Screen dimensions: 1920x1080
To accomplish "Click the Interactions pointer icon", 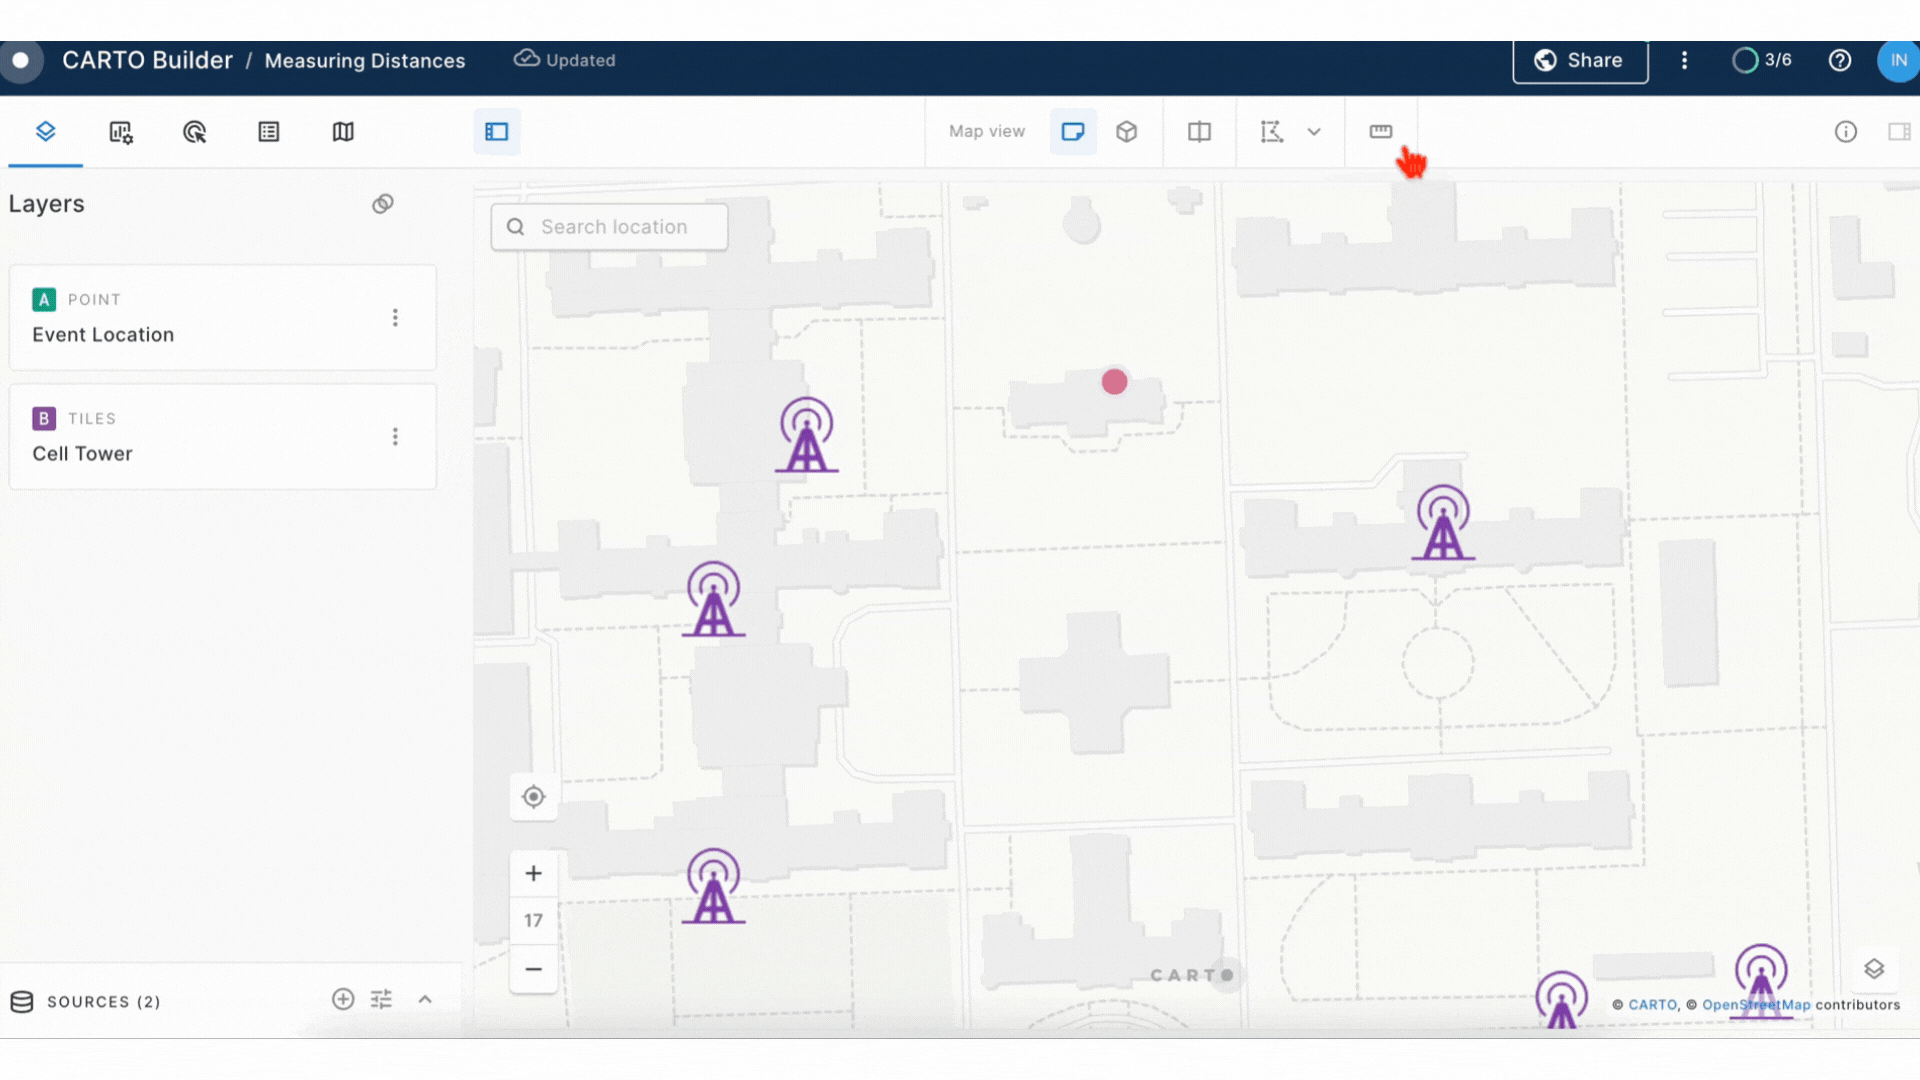I will coord(195,131).
